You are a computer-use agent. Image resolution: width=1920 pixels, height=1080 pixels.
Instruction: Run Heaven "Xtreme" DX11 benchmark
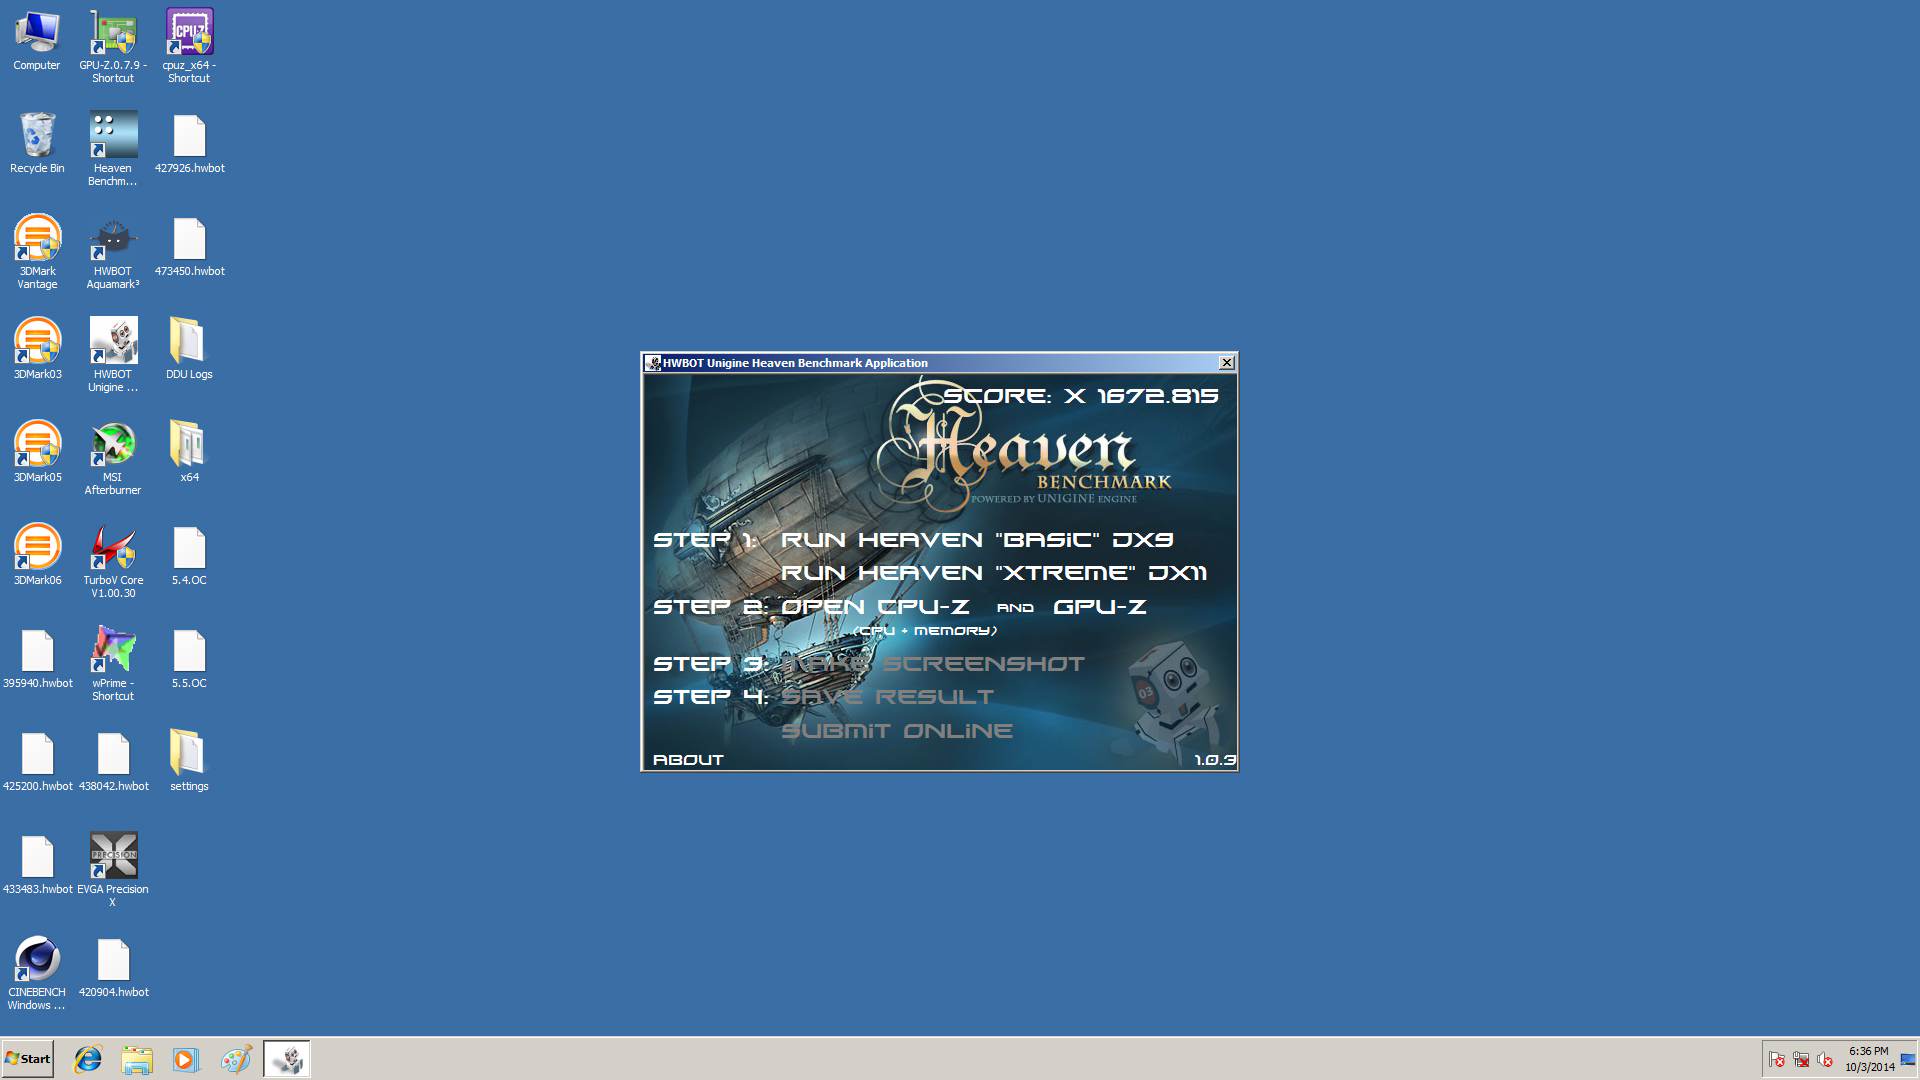(994, 572)
